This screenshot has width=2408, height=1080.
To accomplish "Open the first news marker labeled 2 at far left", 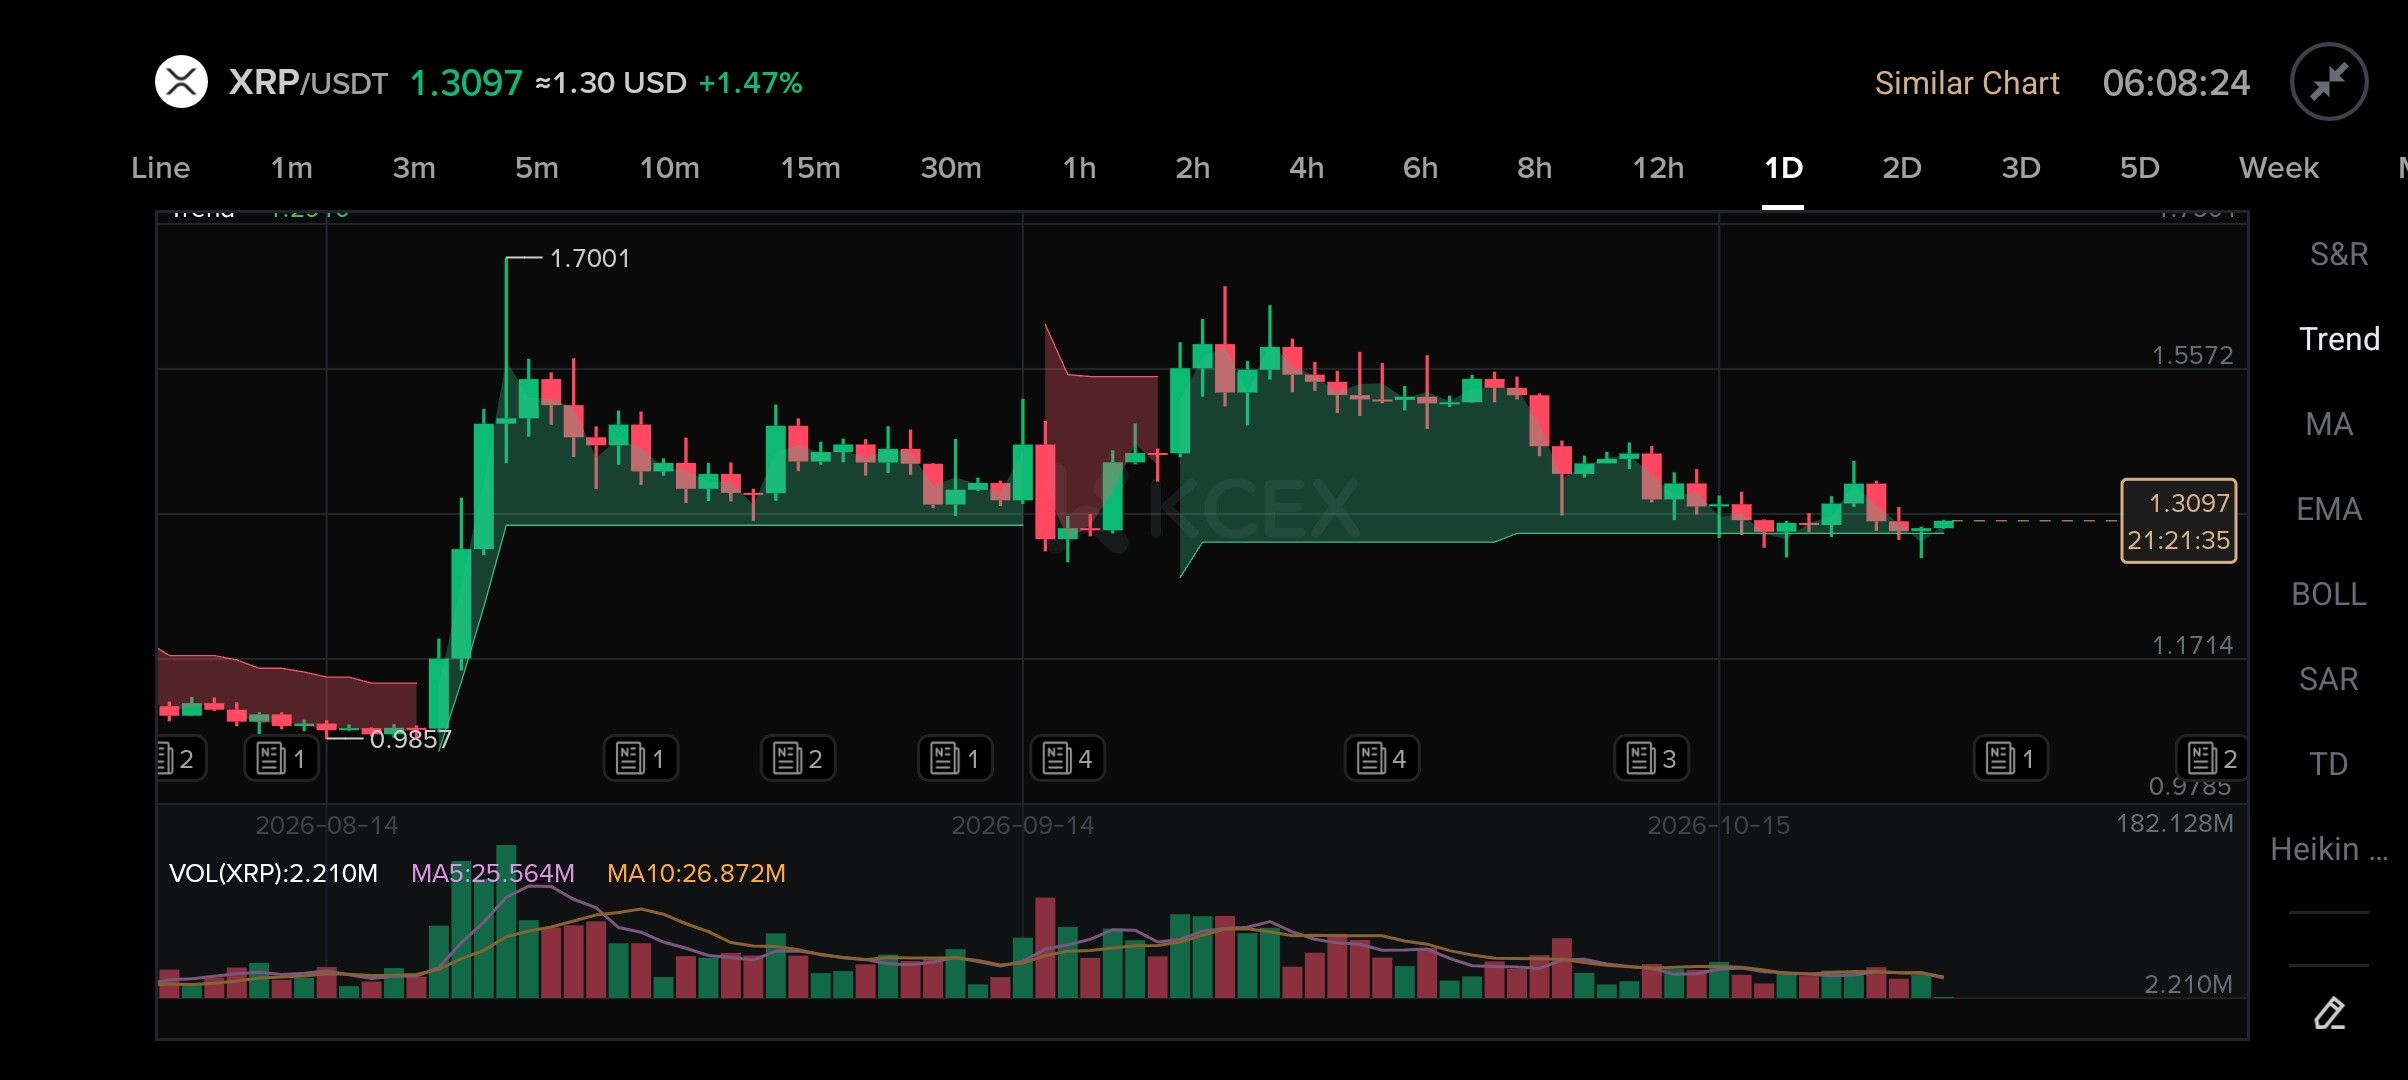I will point(180,759).
